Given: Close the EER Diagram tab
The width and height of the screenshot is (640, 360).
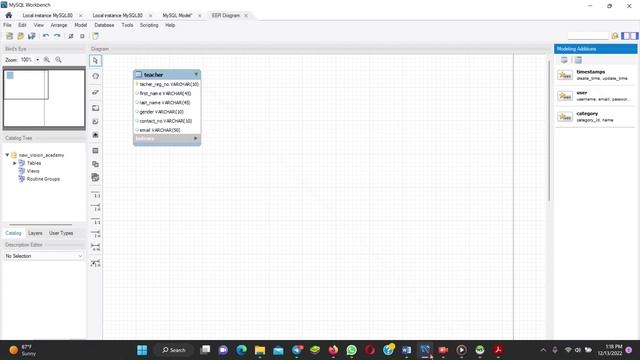Looking at the screenshot, I should pos(246,15).
